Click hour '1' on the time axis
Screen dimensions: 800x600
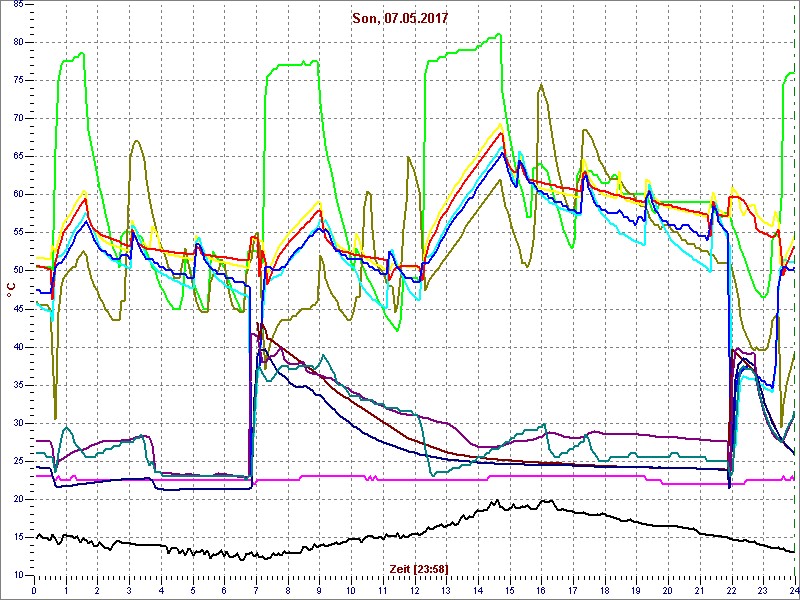66,591
